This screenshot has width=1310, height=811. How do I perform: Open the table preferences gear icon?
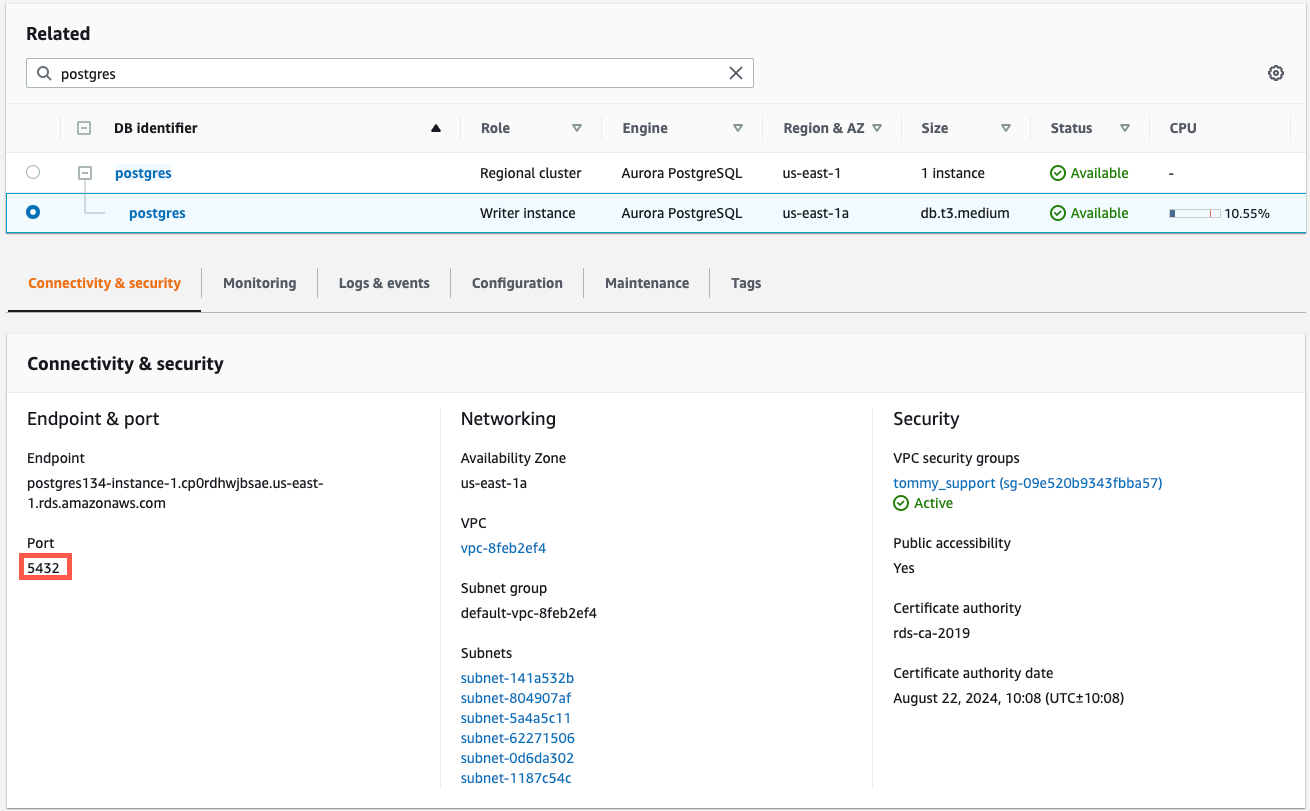click(1275, 73)
